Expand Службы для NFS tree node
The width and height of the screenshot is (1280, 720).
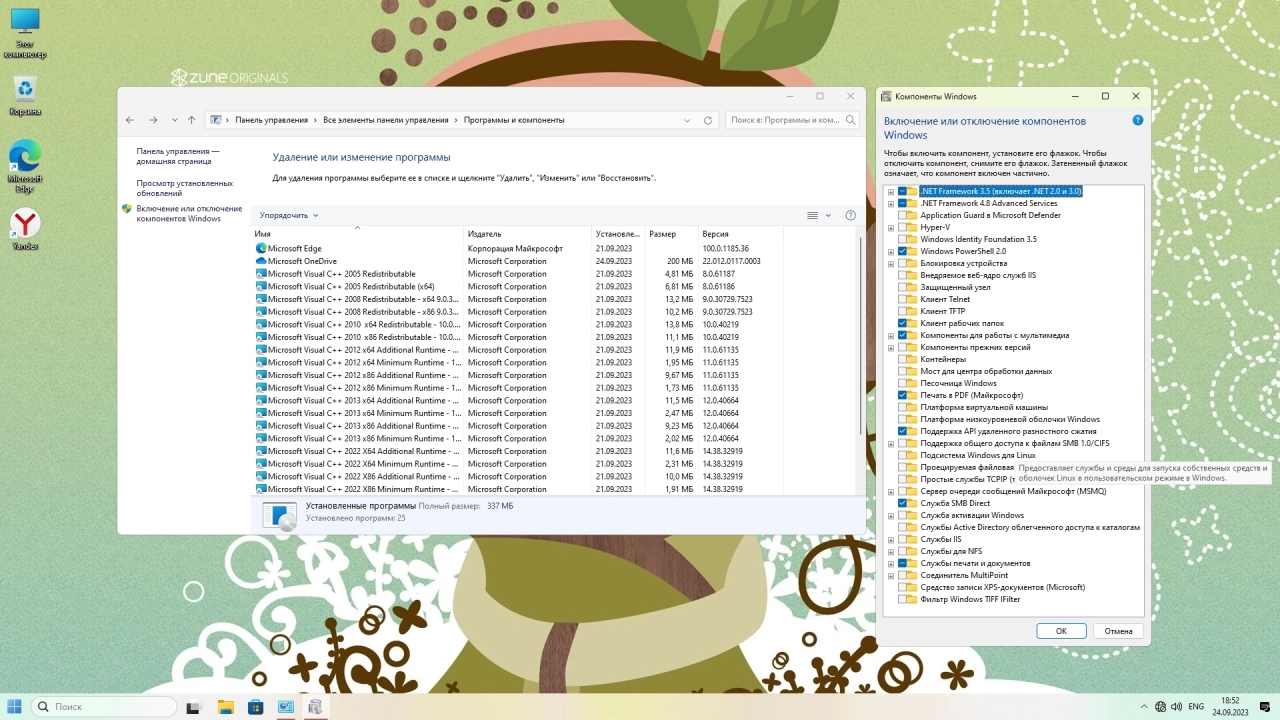point(891,551)
